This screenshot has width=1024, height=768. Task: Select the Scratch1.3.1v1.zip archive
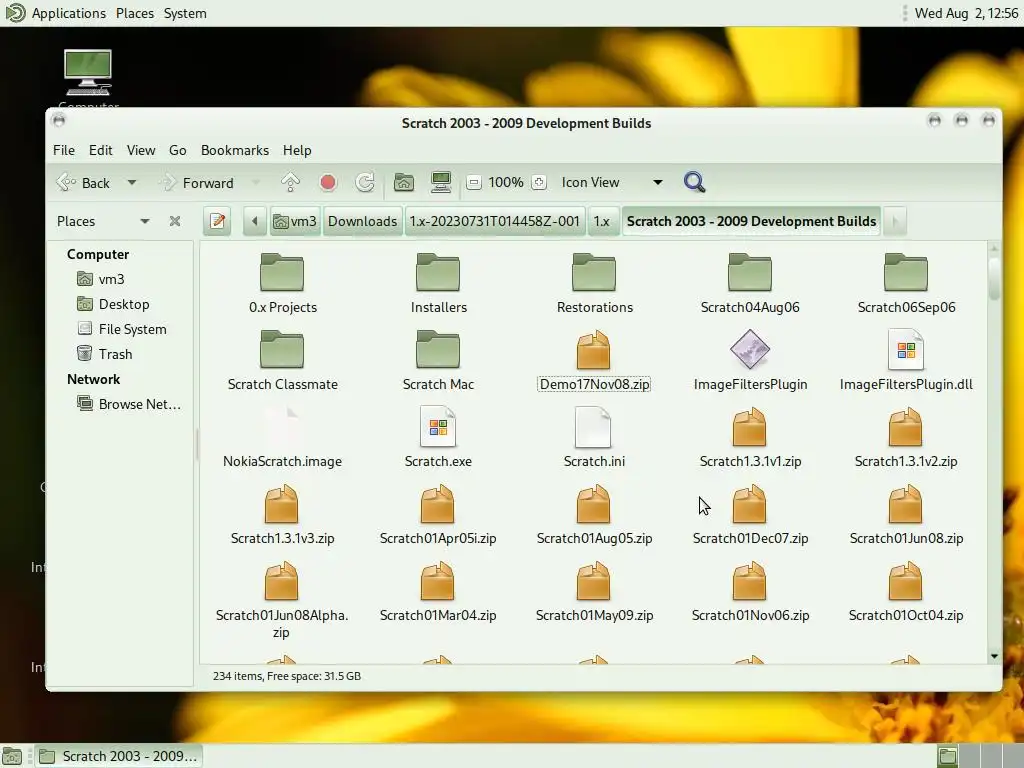point(750,438)
